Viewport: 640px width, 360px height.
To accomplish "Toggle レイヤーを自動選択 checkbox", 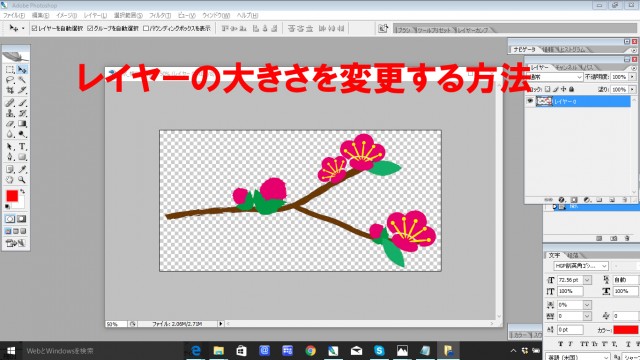I will coord(34,28).
